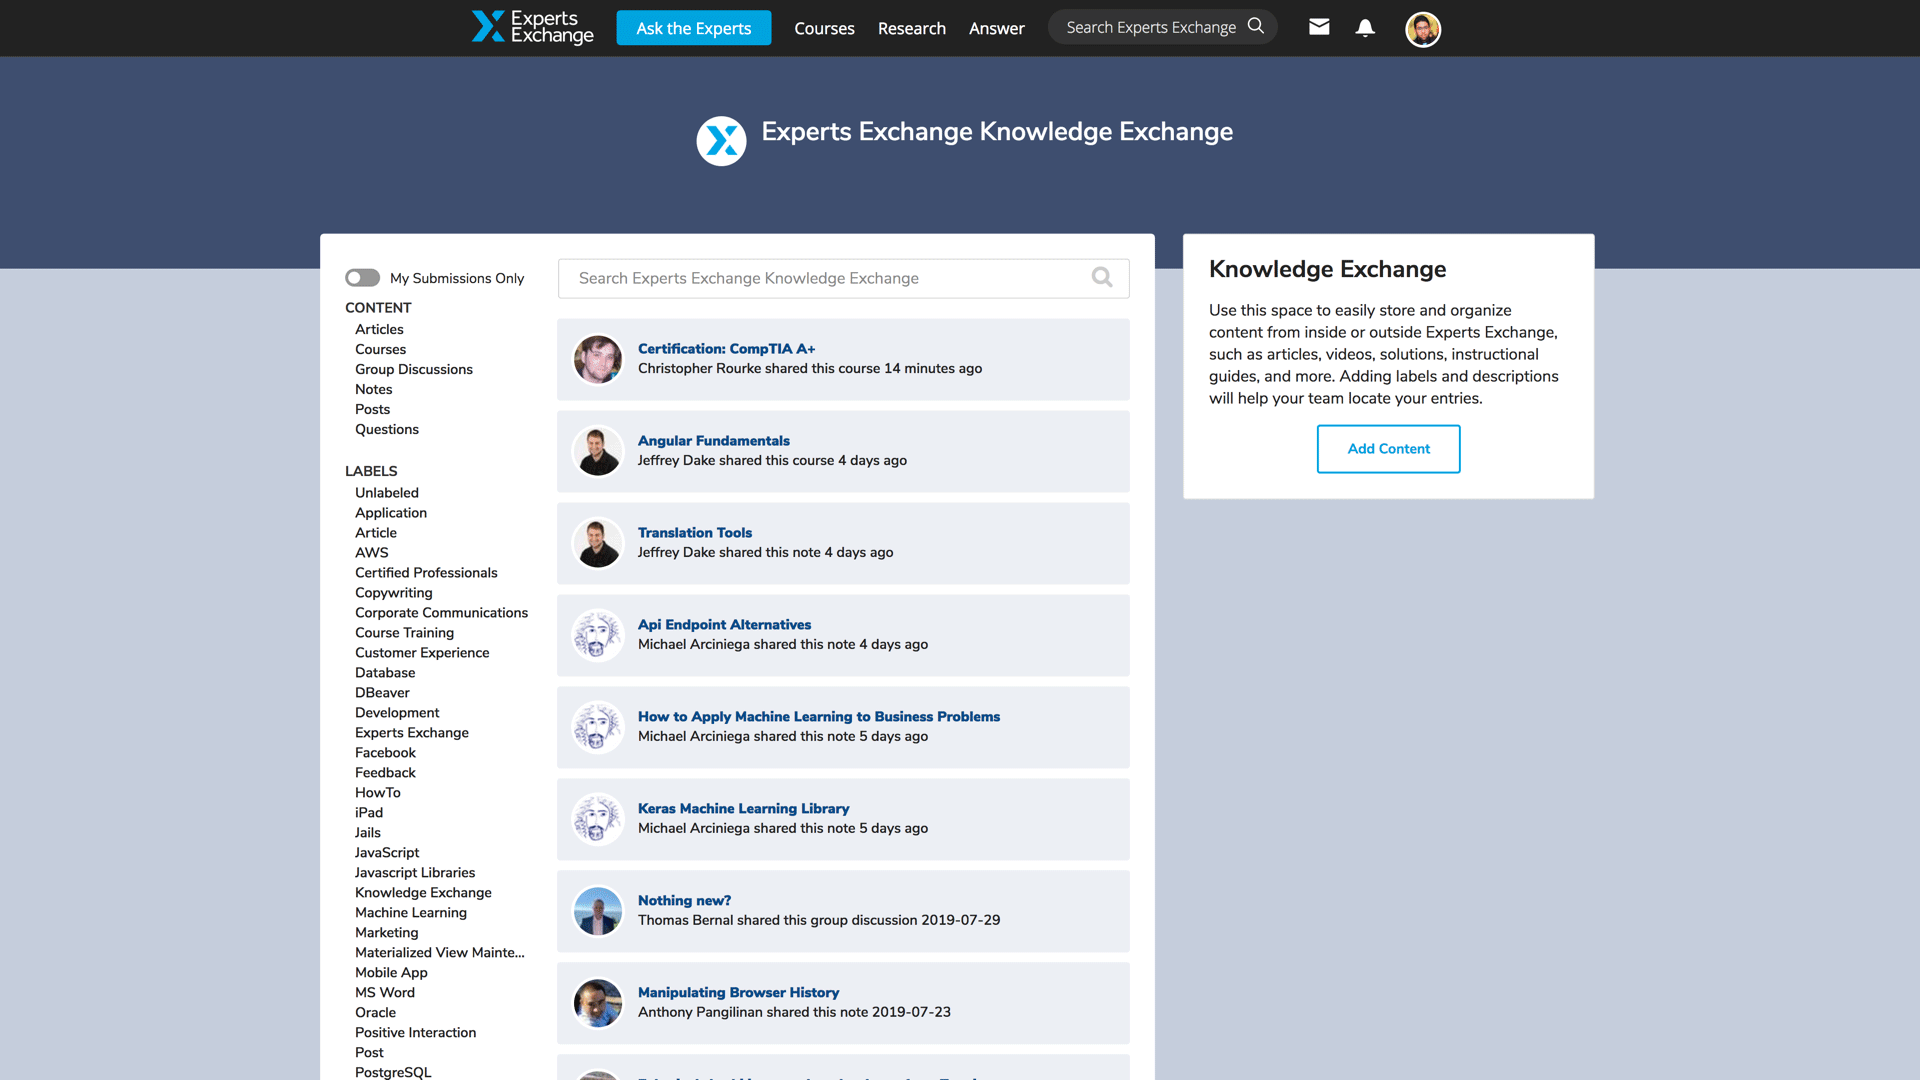Click the magnifier icon in header search

click(1256, 27)
